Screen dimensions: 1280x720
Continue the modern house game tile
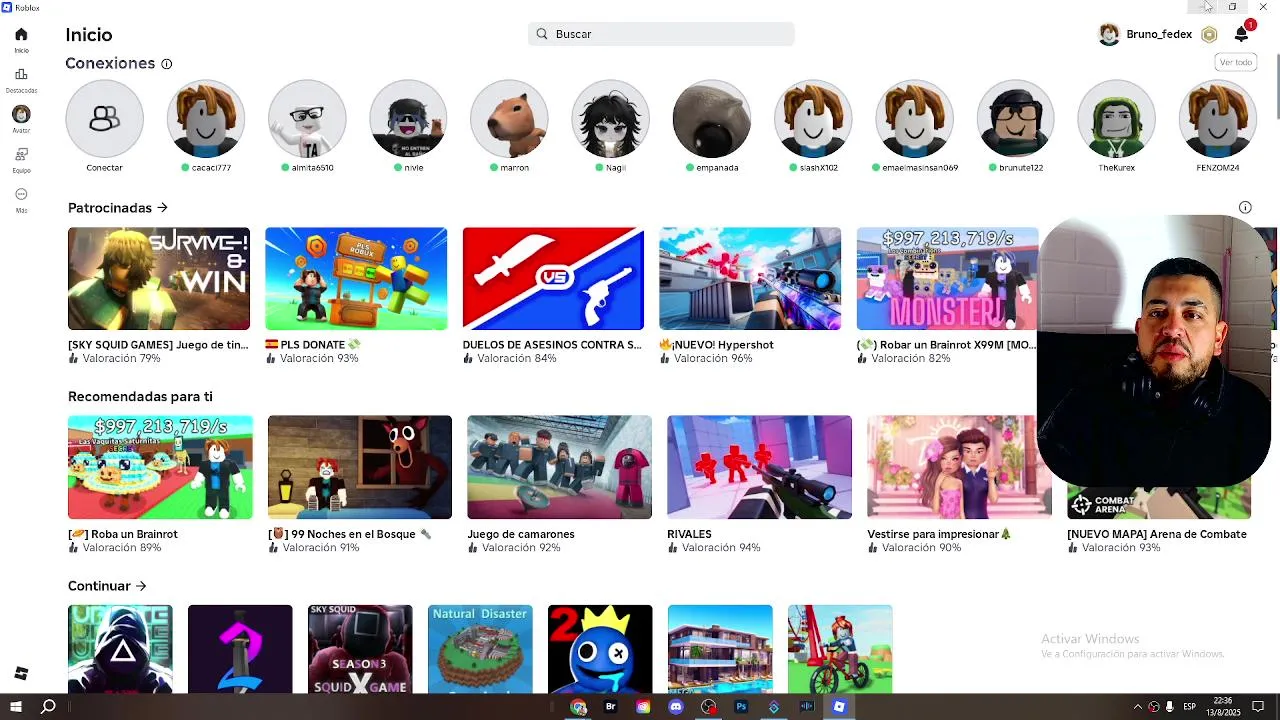pyautogui.click(x=720, y=649)
